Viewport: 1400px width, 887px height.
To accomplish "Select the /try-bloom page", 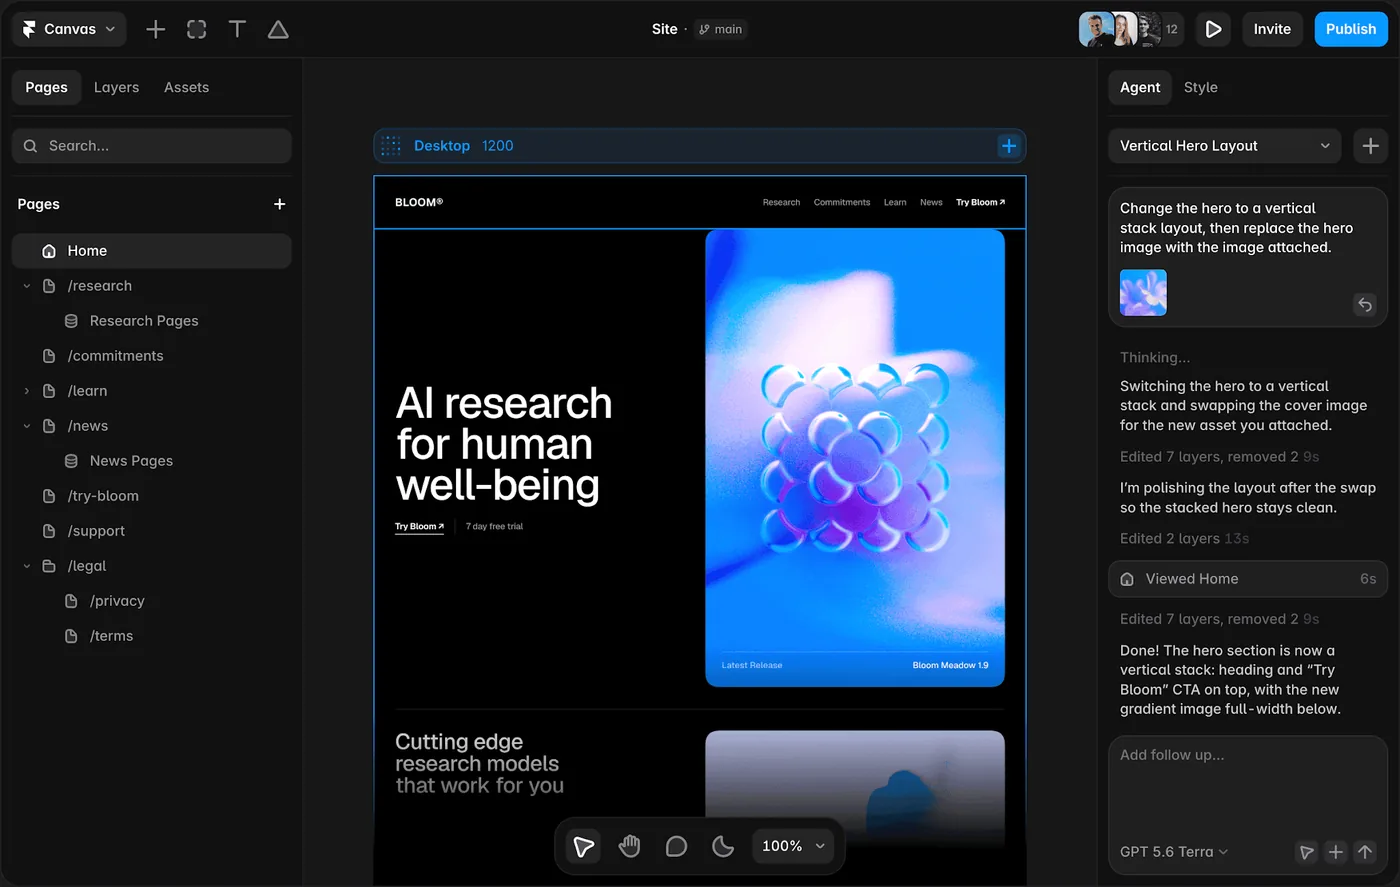I will [x=103, y=496].
